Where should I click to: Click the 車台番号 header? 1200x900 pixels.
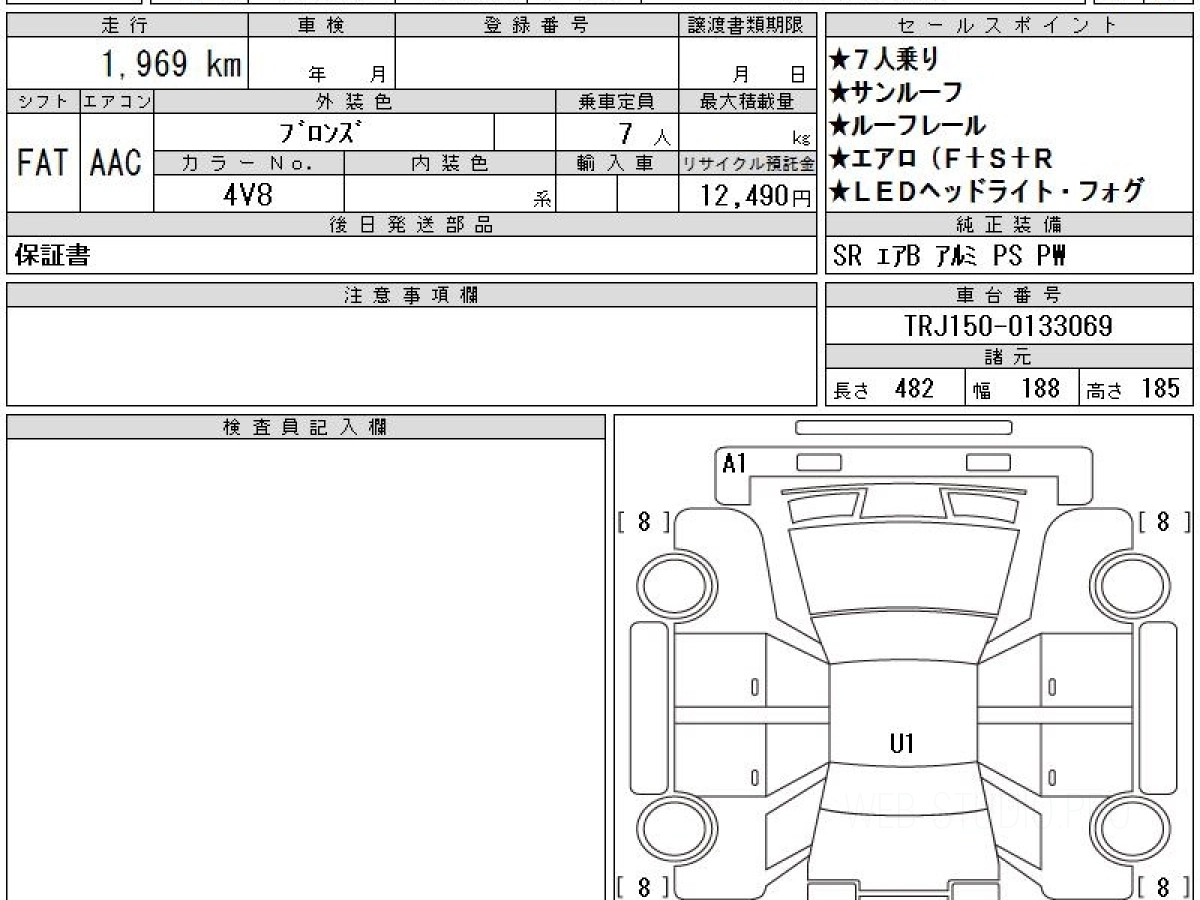pyautogui.click(x=1009, y=295)
